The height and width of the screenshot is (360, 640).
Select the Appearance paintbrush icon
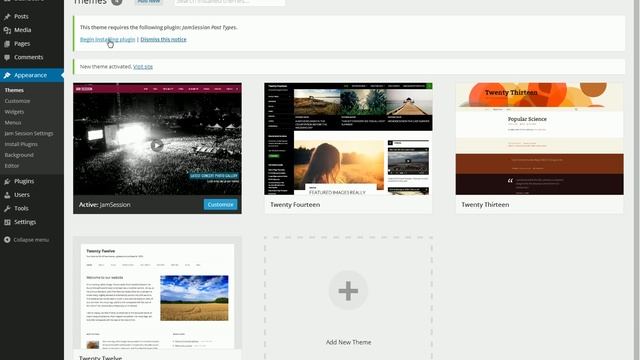(x=7, y=76)
